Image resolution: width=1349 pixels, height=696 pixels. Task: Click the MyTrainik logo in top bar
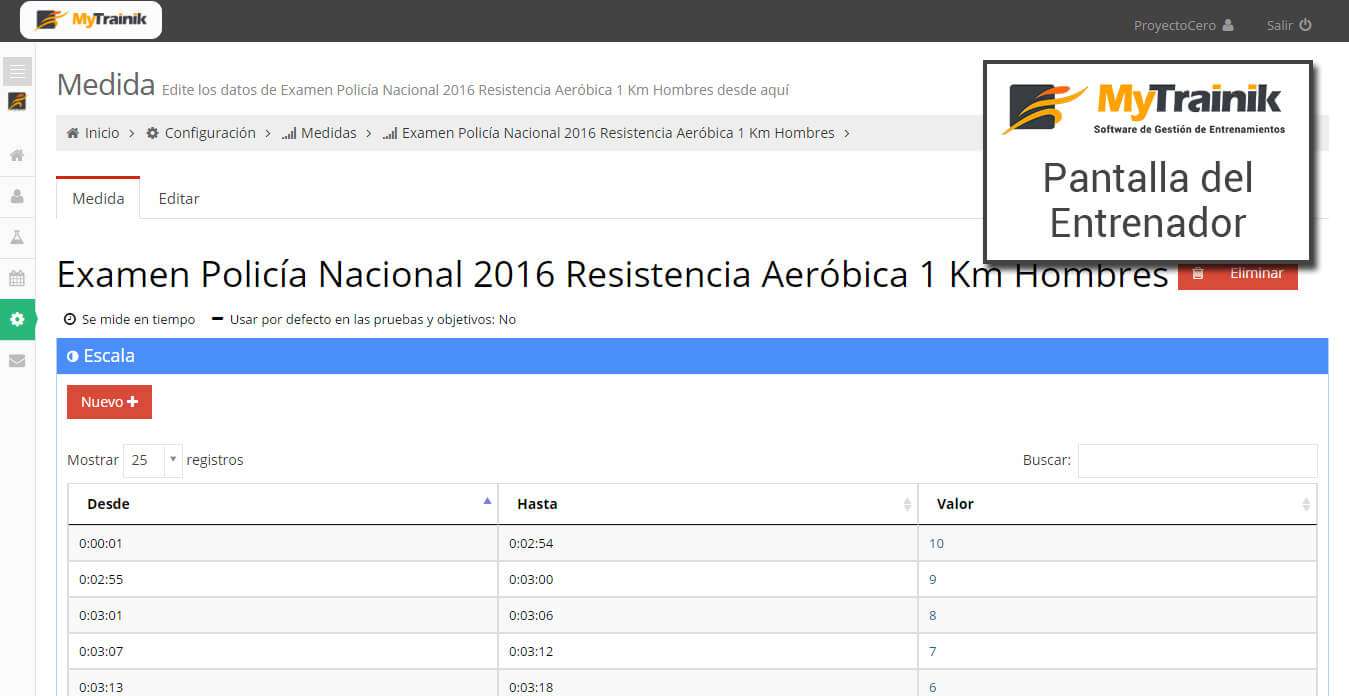point(91,20)
